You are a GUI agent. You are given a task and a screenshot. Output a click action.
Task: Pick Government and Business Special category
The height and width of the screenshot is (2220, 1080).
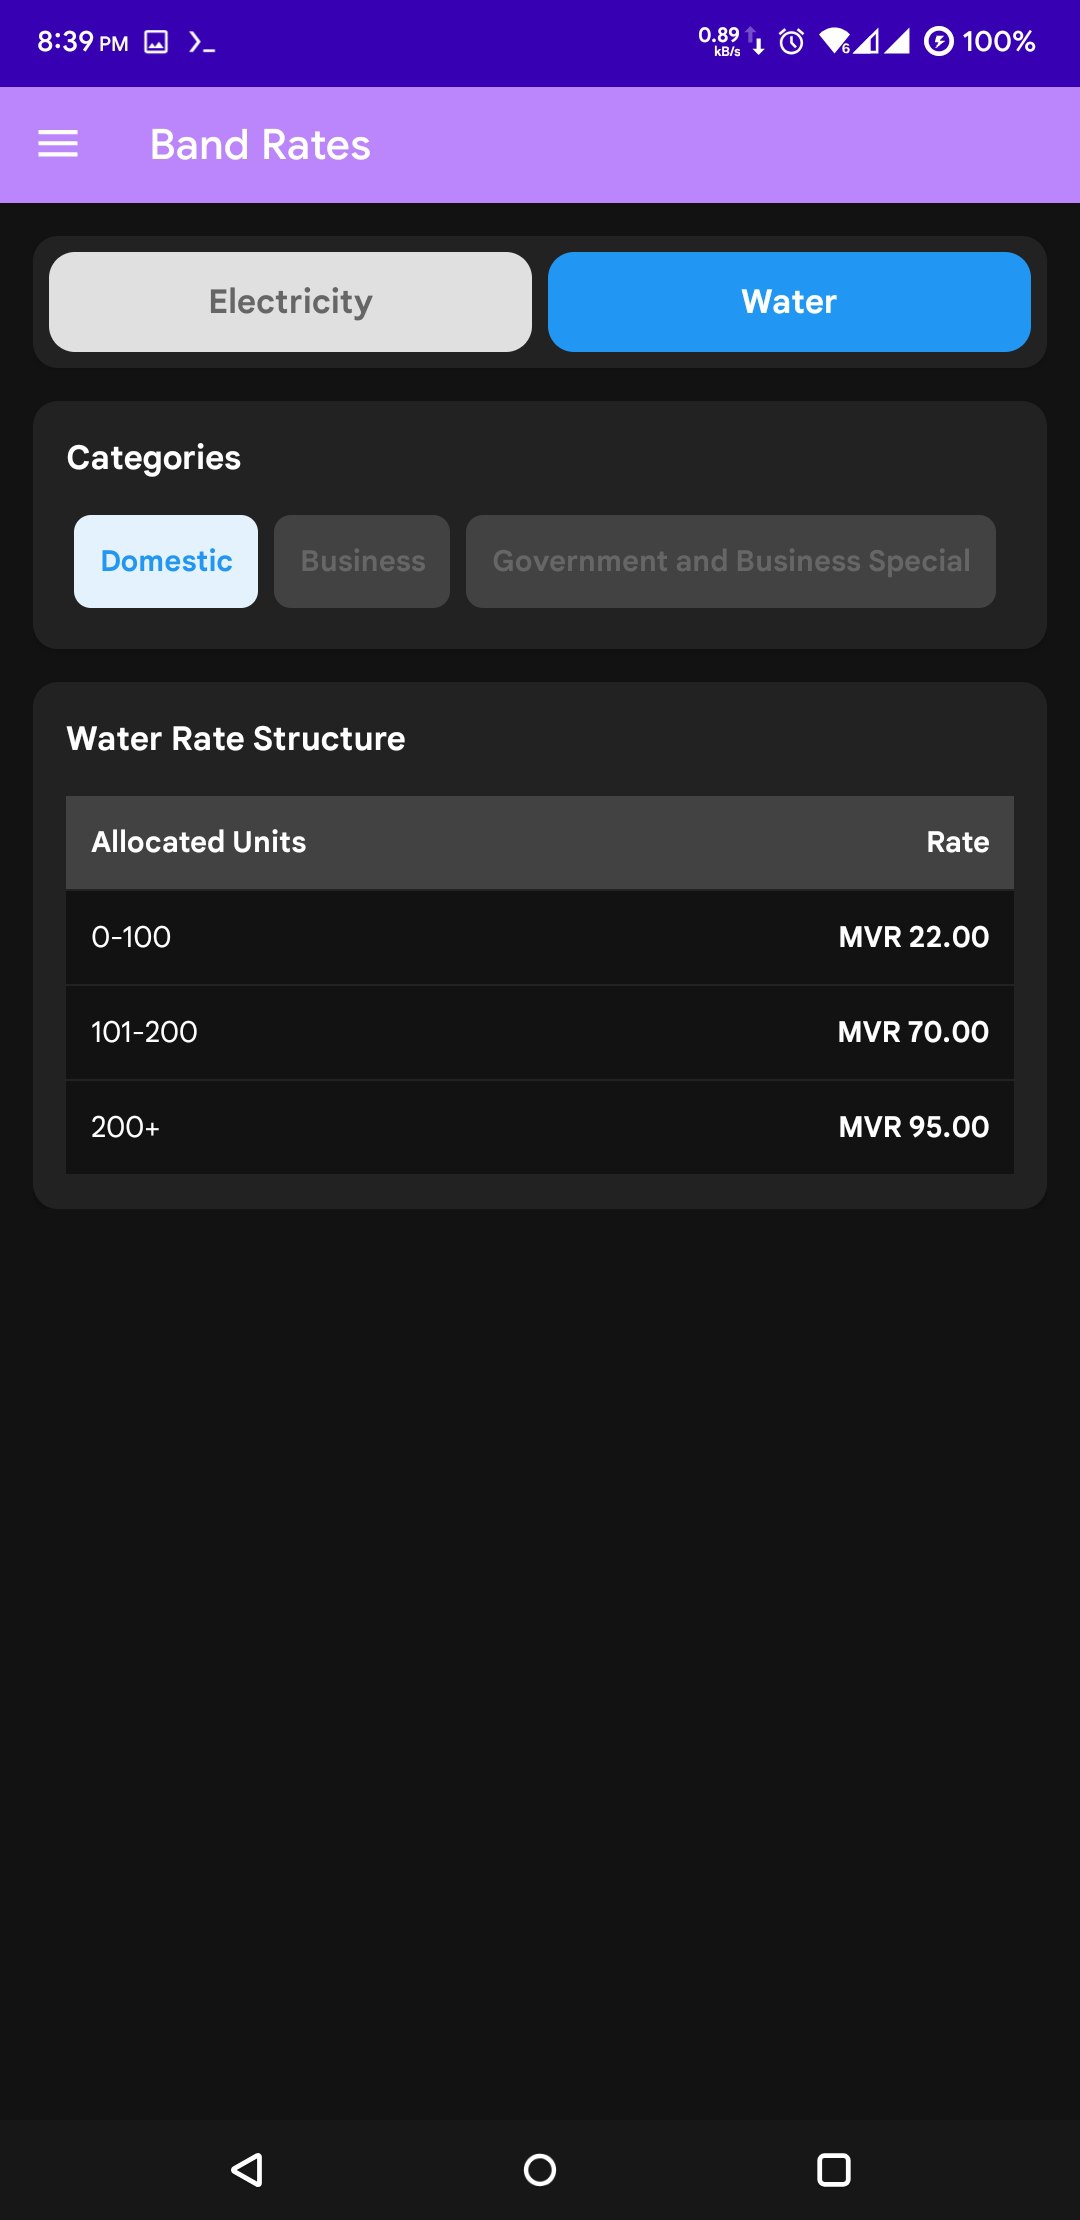pos(731,561)
